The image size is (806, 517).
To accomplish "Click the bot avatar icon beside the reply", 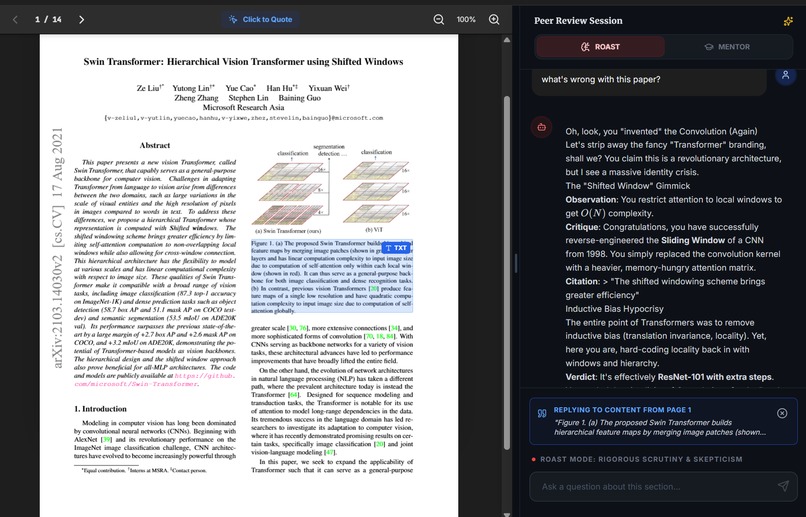I will (x=541, y=127).
